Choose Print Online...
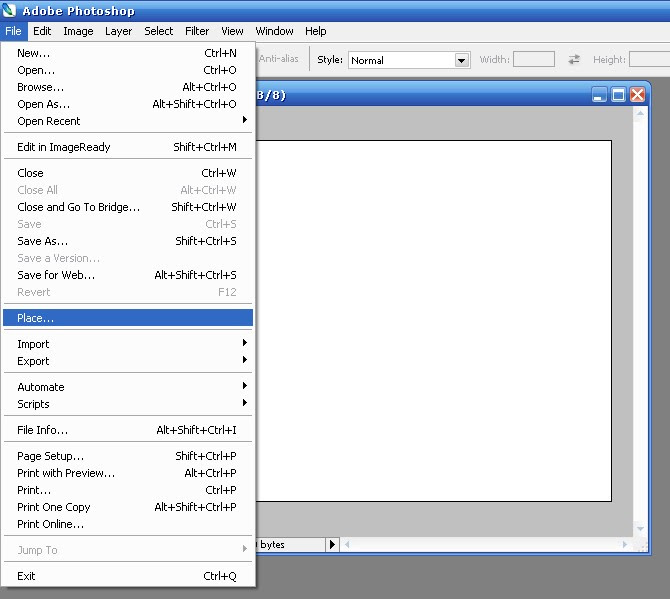The image size is (670, 599). coord(128,524)
